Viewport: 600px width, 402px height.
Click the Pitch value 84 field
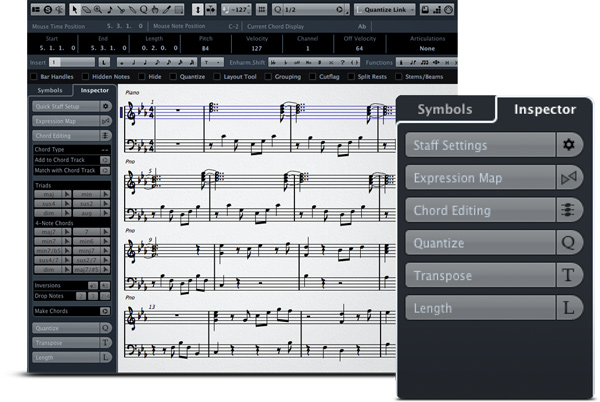click(x=205, y=49)
